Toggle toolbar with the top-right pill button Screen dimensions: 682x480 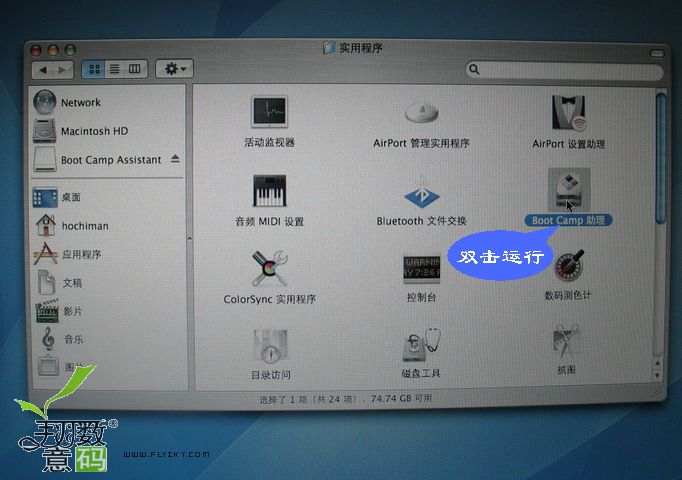(x=657, y=53)
